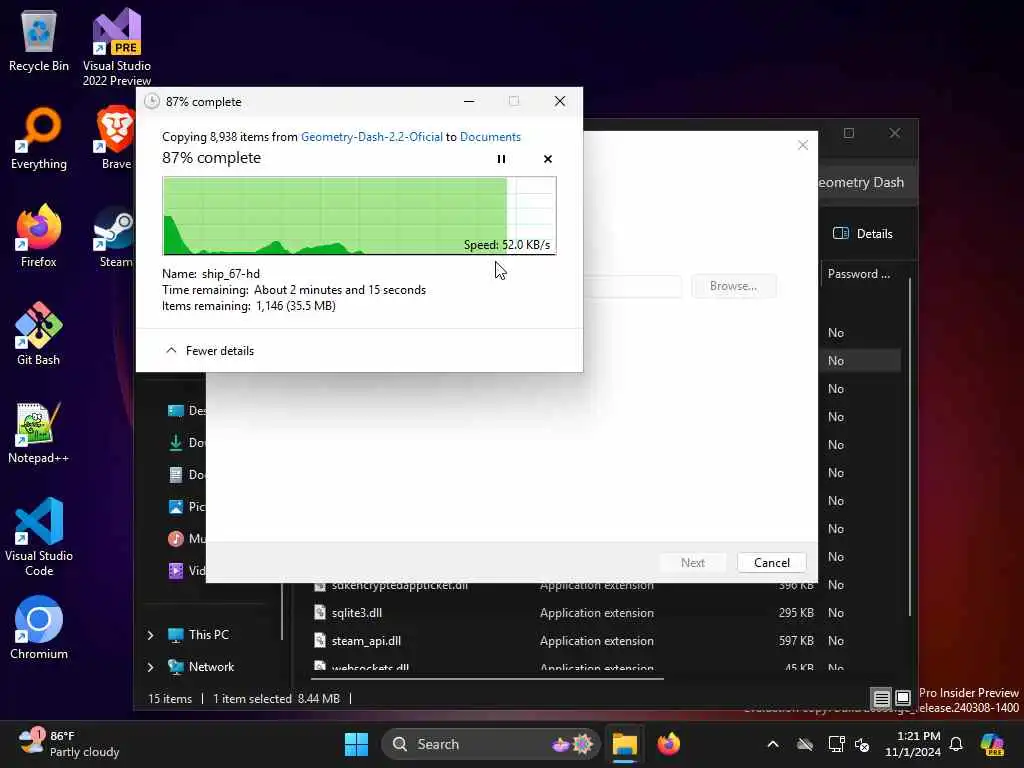
Task: Click the Browse... button in the wizard
Action: pyautogui.click(x=733, y=286)
